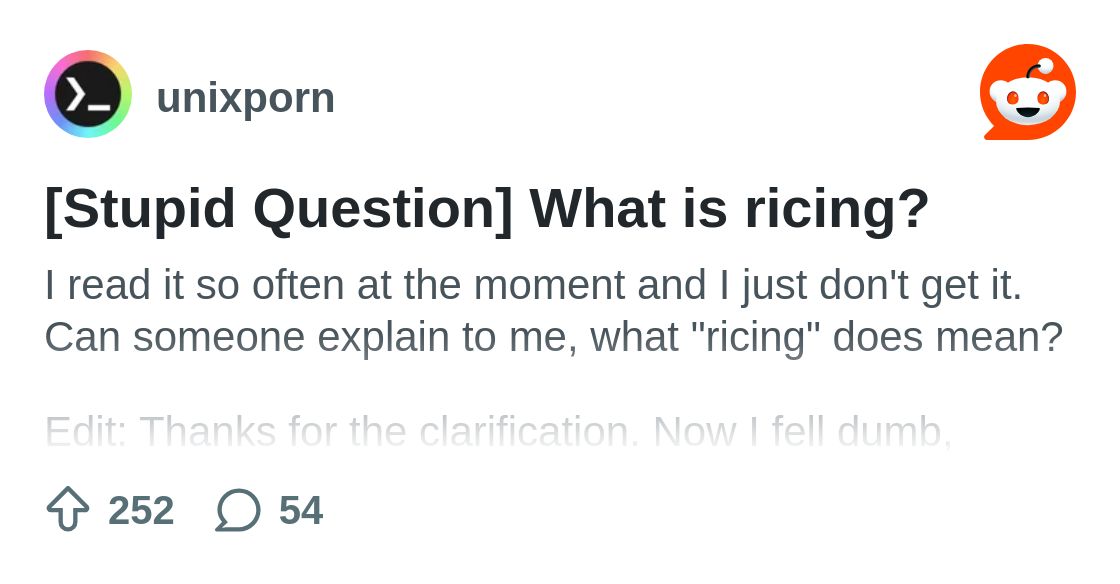The image size is (1120, 584).
Task: Open comments via the speech bubble icon
Action: (238, 510)
